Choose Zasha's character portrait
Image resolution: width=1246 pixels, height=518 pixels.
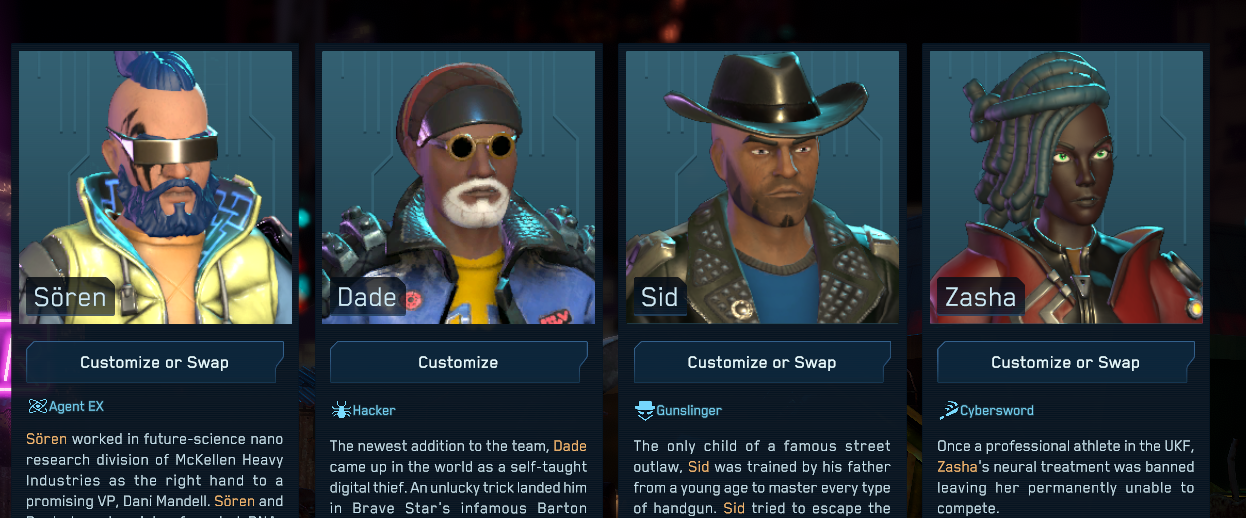pos(1066,187)
